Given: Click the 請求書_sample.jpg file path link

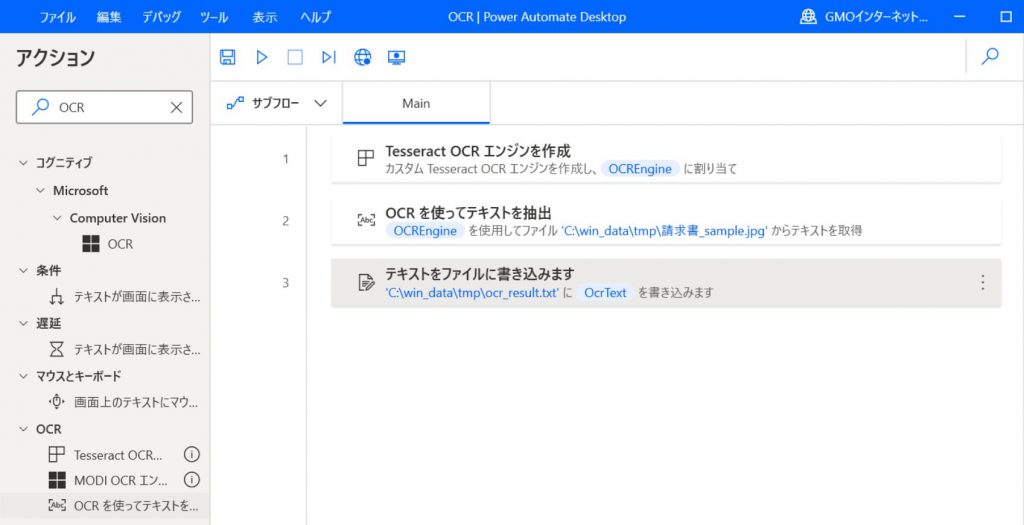Looking at the screenshot, I should click(x=664, y=231).
